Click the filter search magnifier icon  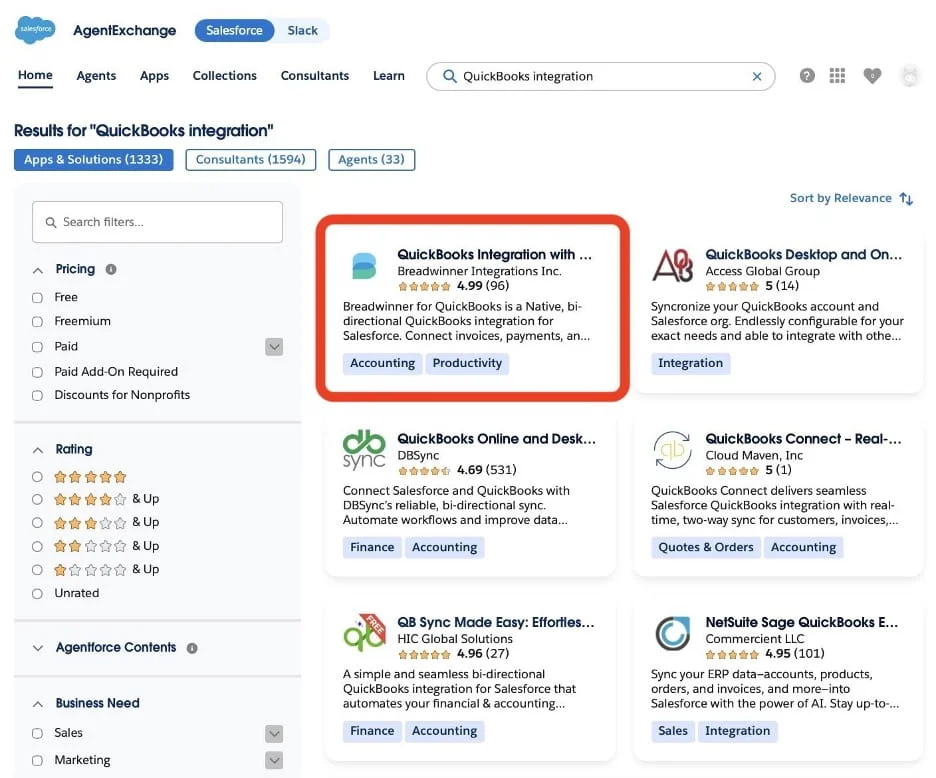click(51, 222)
